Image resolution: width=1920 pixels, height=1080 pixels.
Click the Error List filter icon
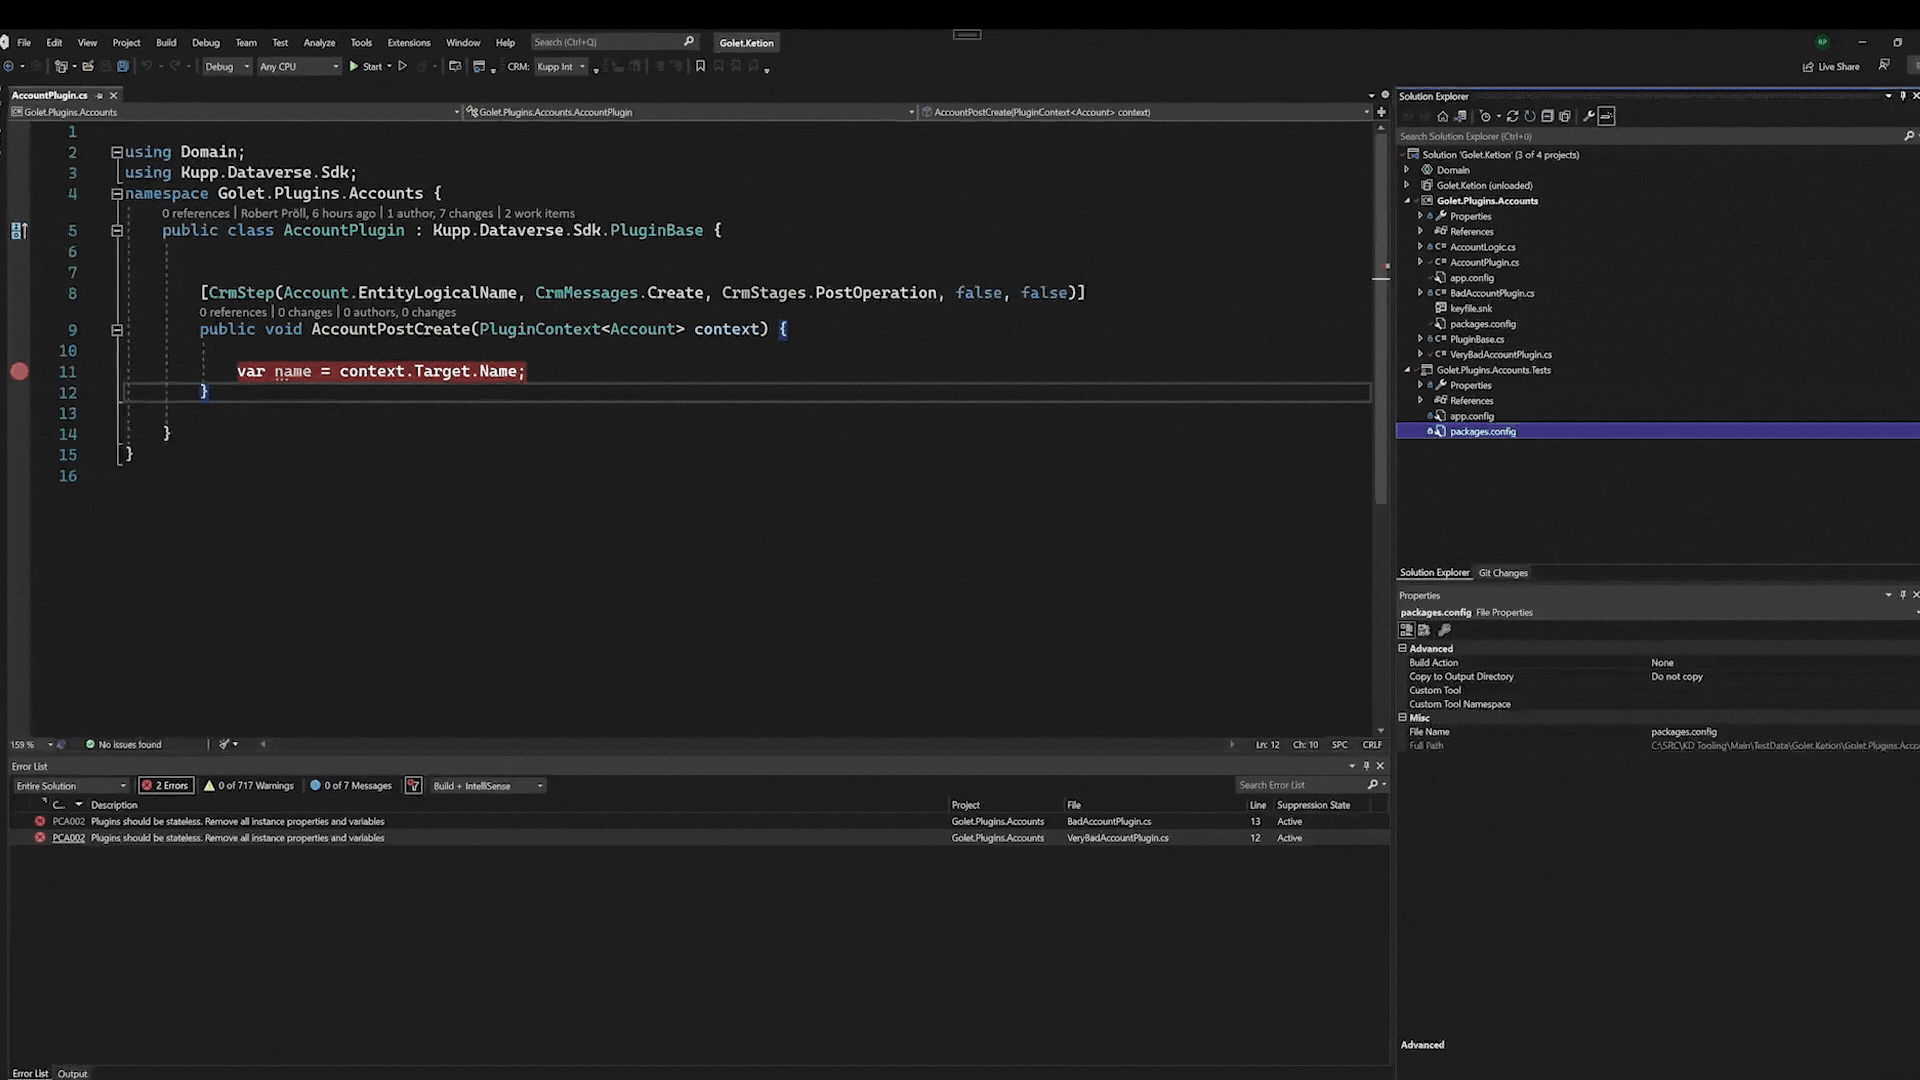tap(413, 785)
